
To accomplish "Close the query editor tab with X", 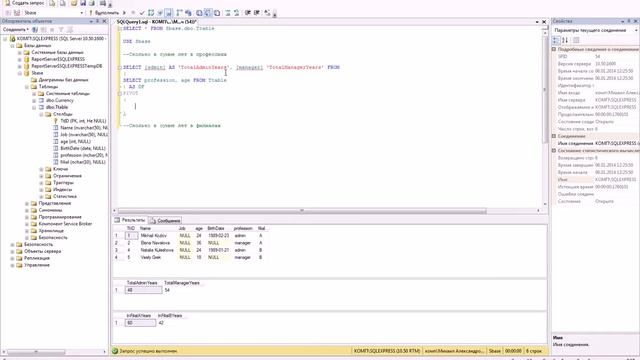I will tap(544, 22).
